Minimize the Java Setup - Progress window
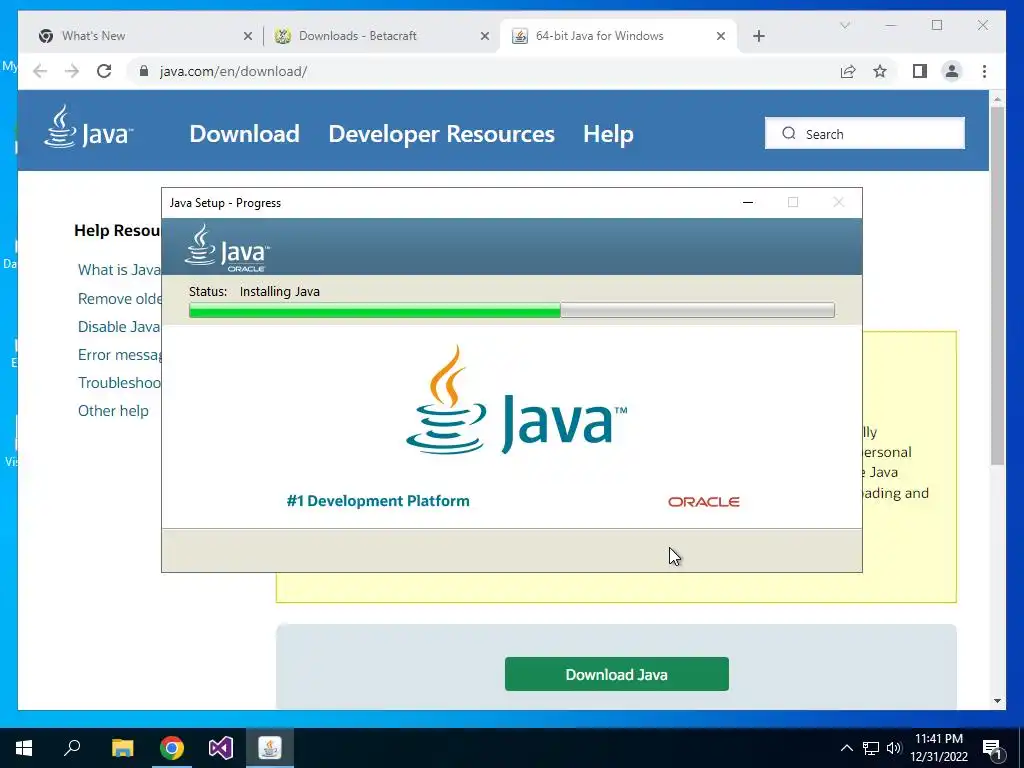The height and width of the screenshot is (768, 1024). [748, 202]
